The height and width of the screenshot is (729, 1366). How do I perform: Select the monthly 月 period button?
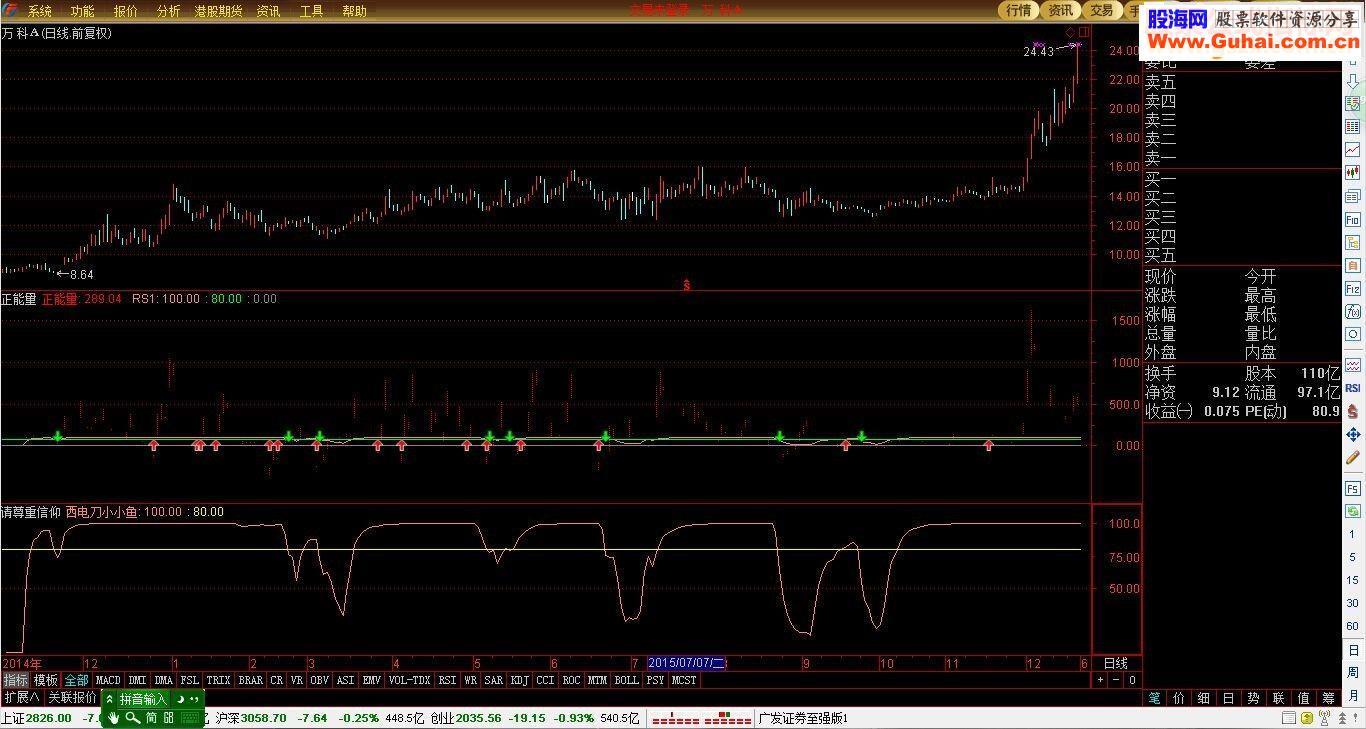tap(1352, 696)
